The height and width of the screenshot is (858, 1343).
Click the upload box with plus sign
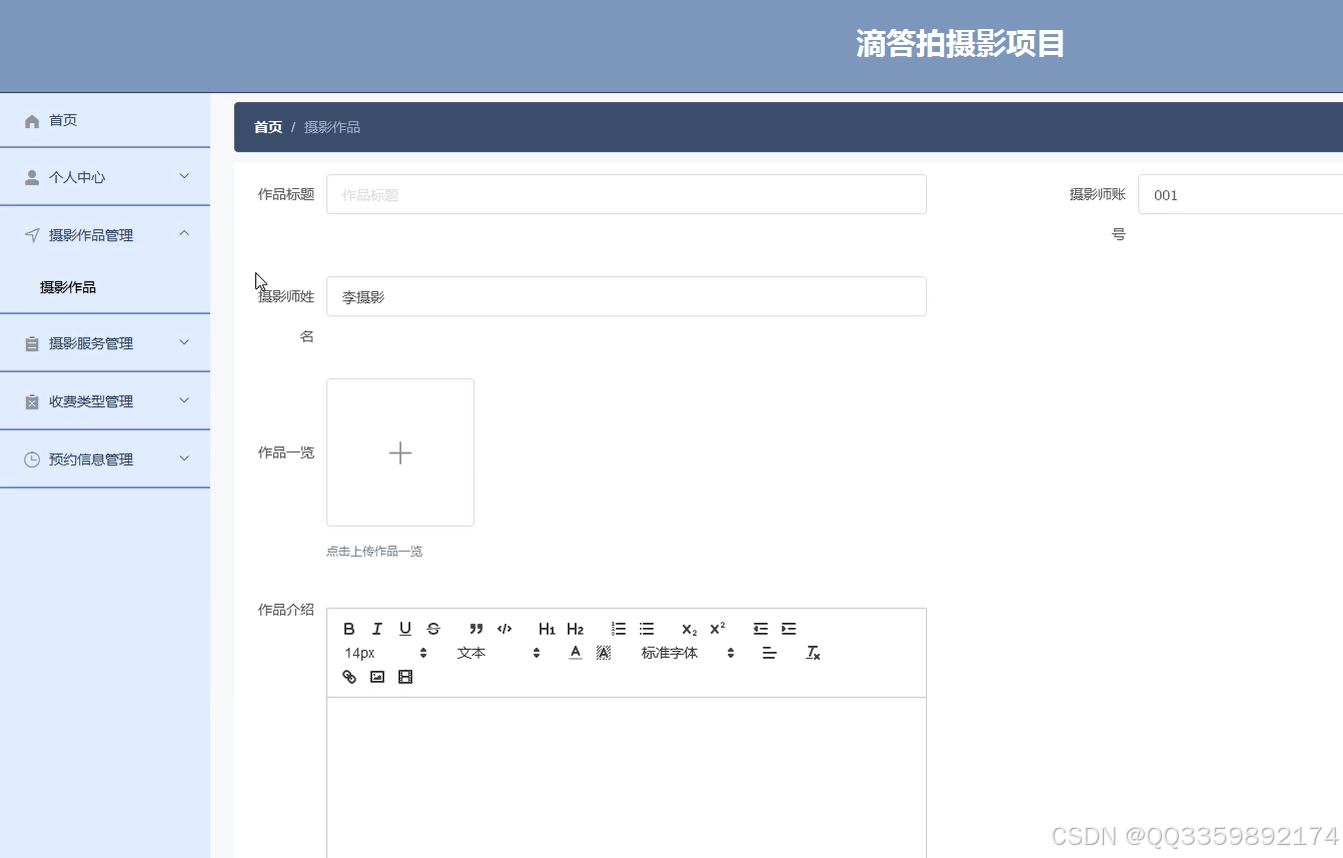pyautogui.click(x=400, y=452)
